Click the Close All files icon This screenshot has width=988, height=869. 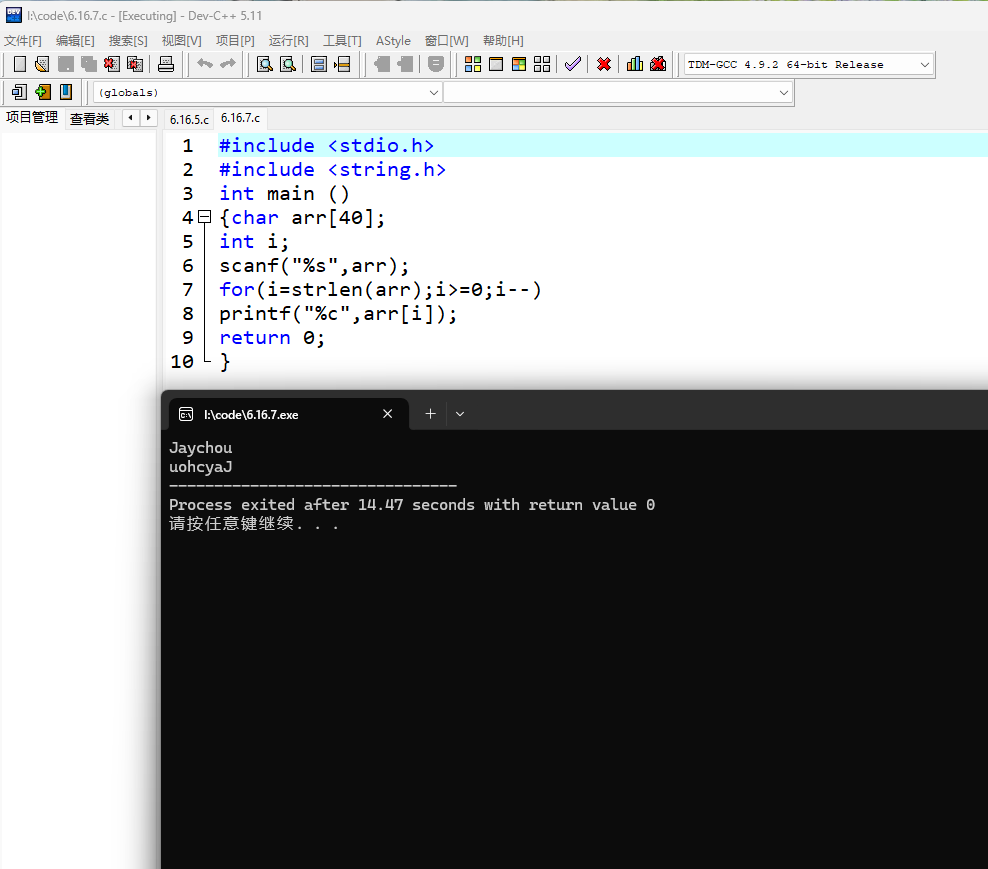tap(135, 64)
